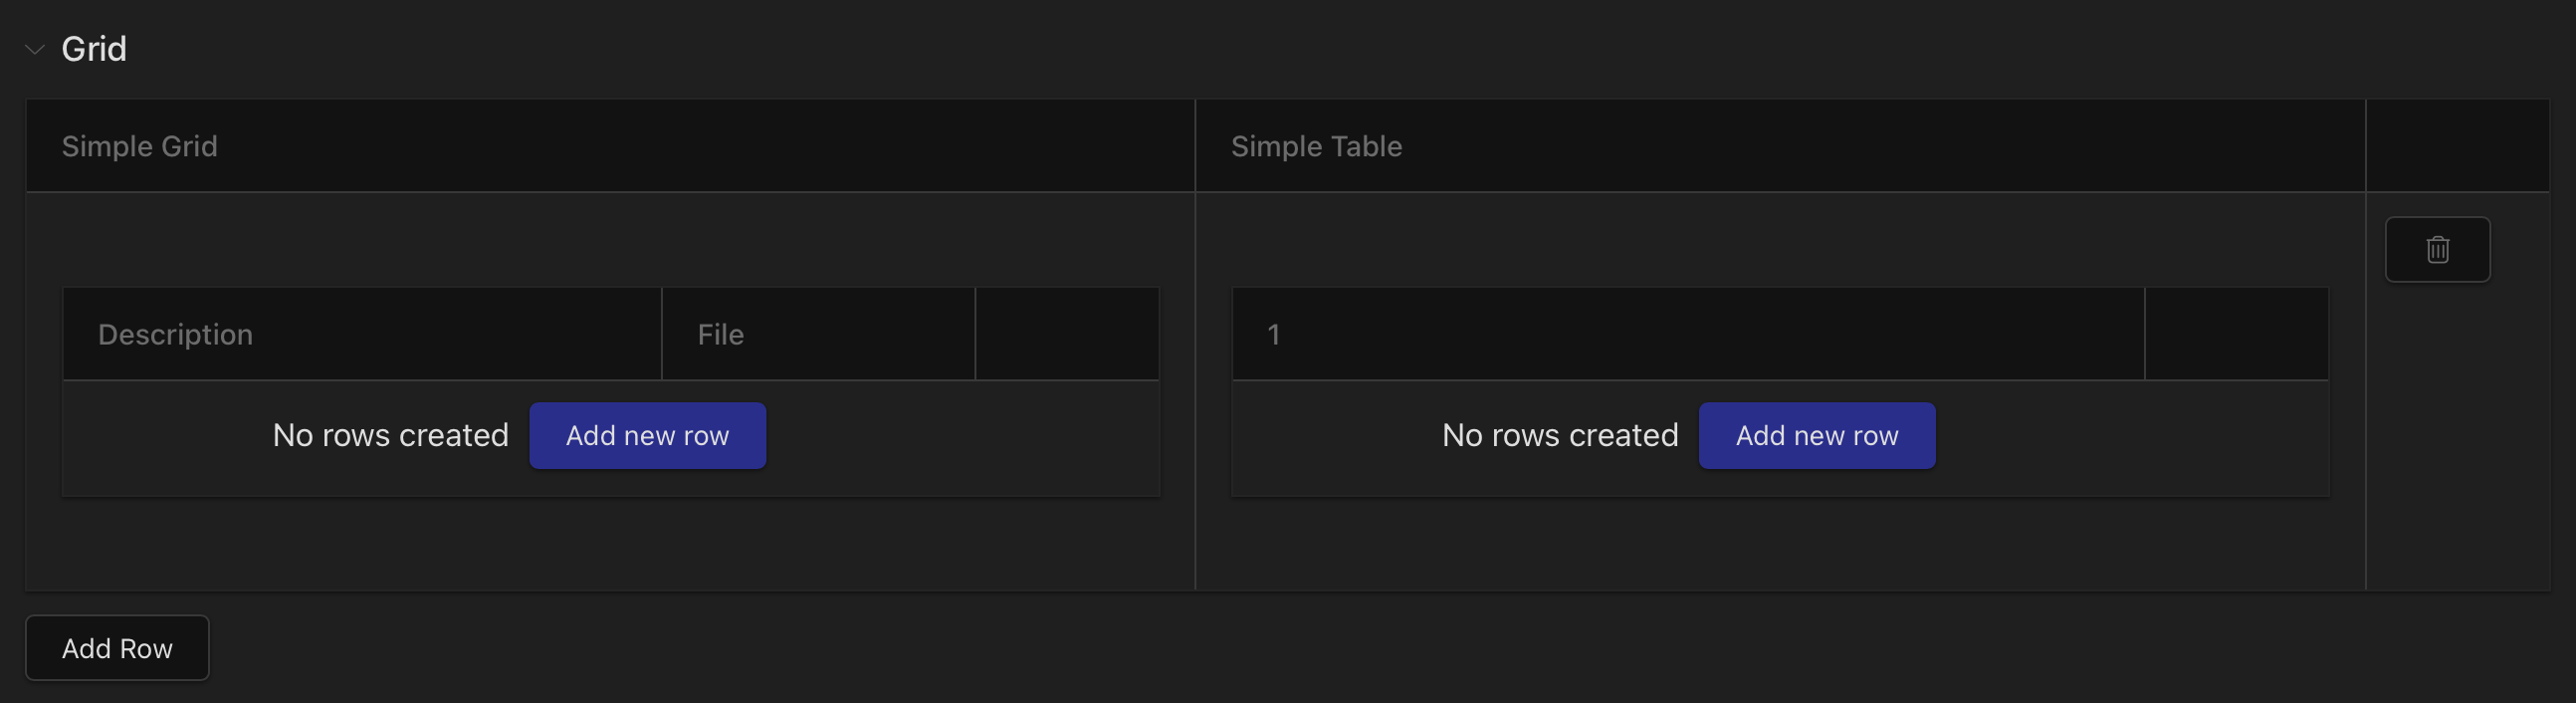The image size is (2576, 703).
Task: Delete the grid row with trash icon
Action: click(x=2437, y=249)
